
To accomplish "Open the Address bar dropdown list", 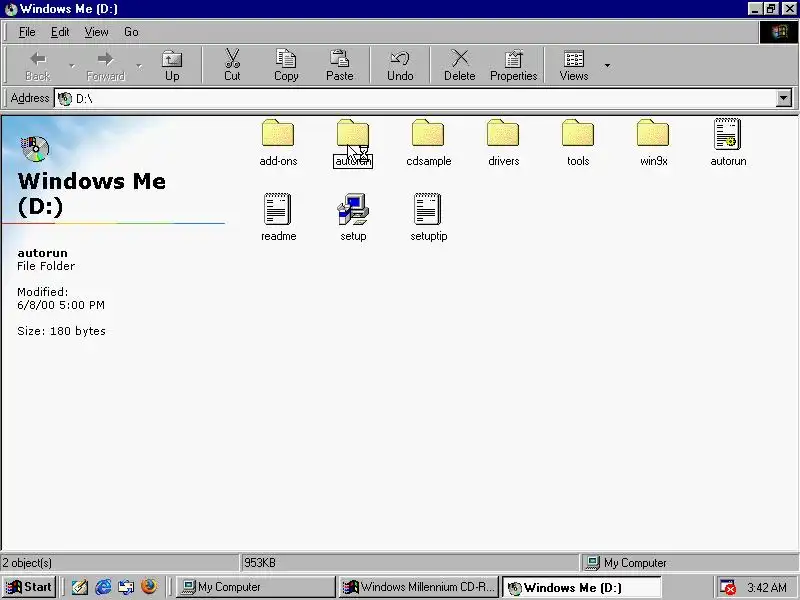I will (x=784, y=98).
